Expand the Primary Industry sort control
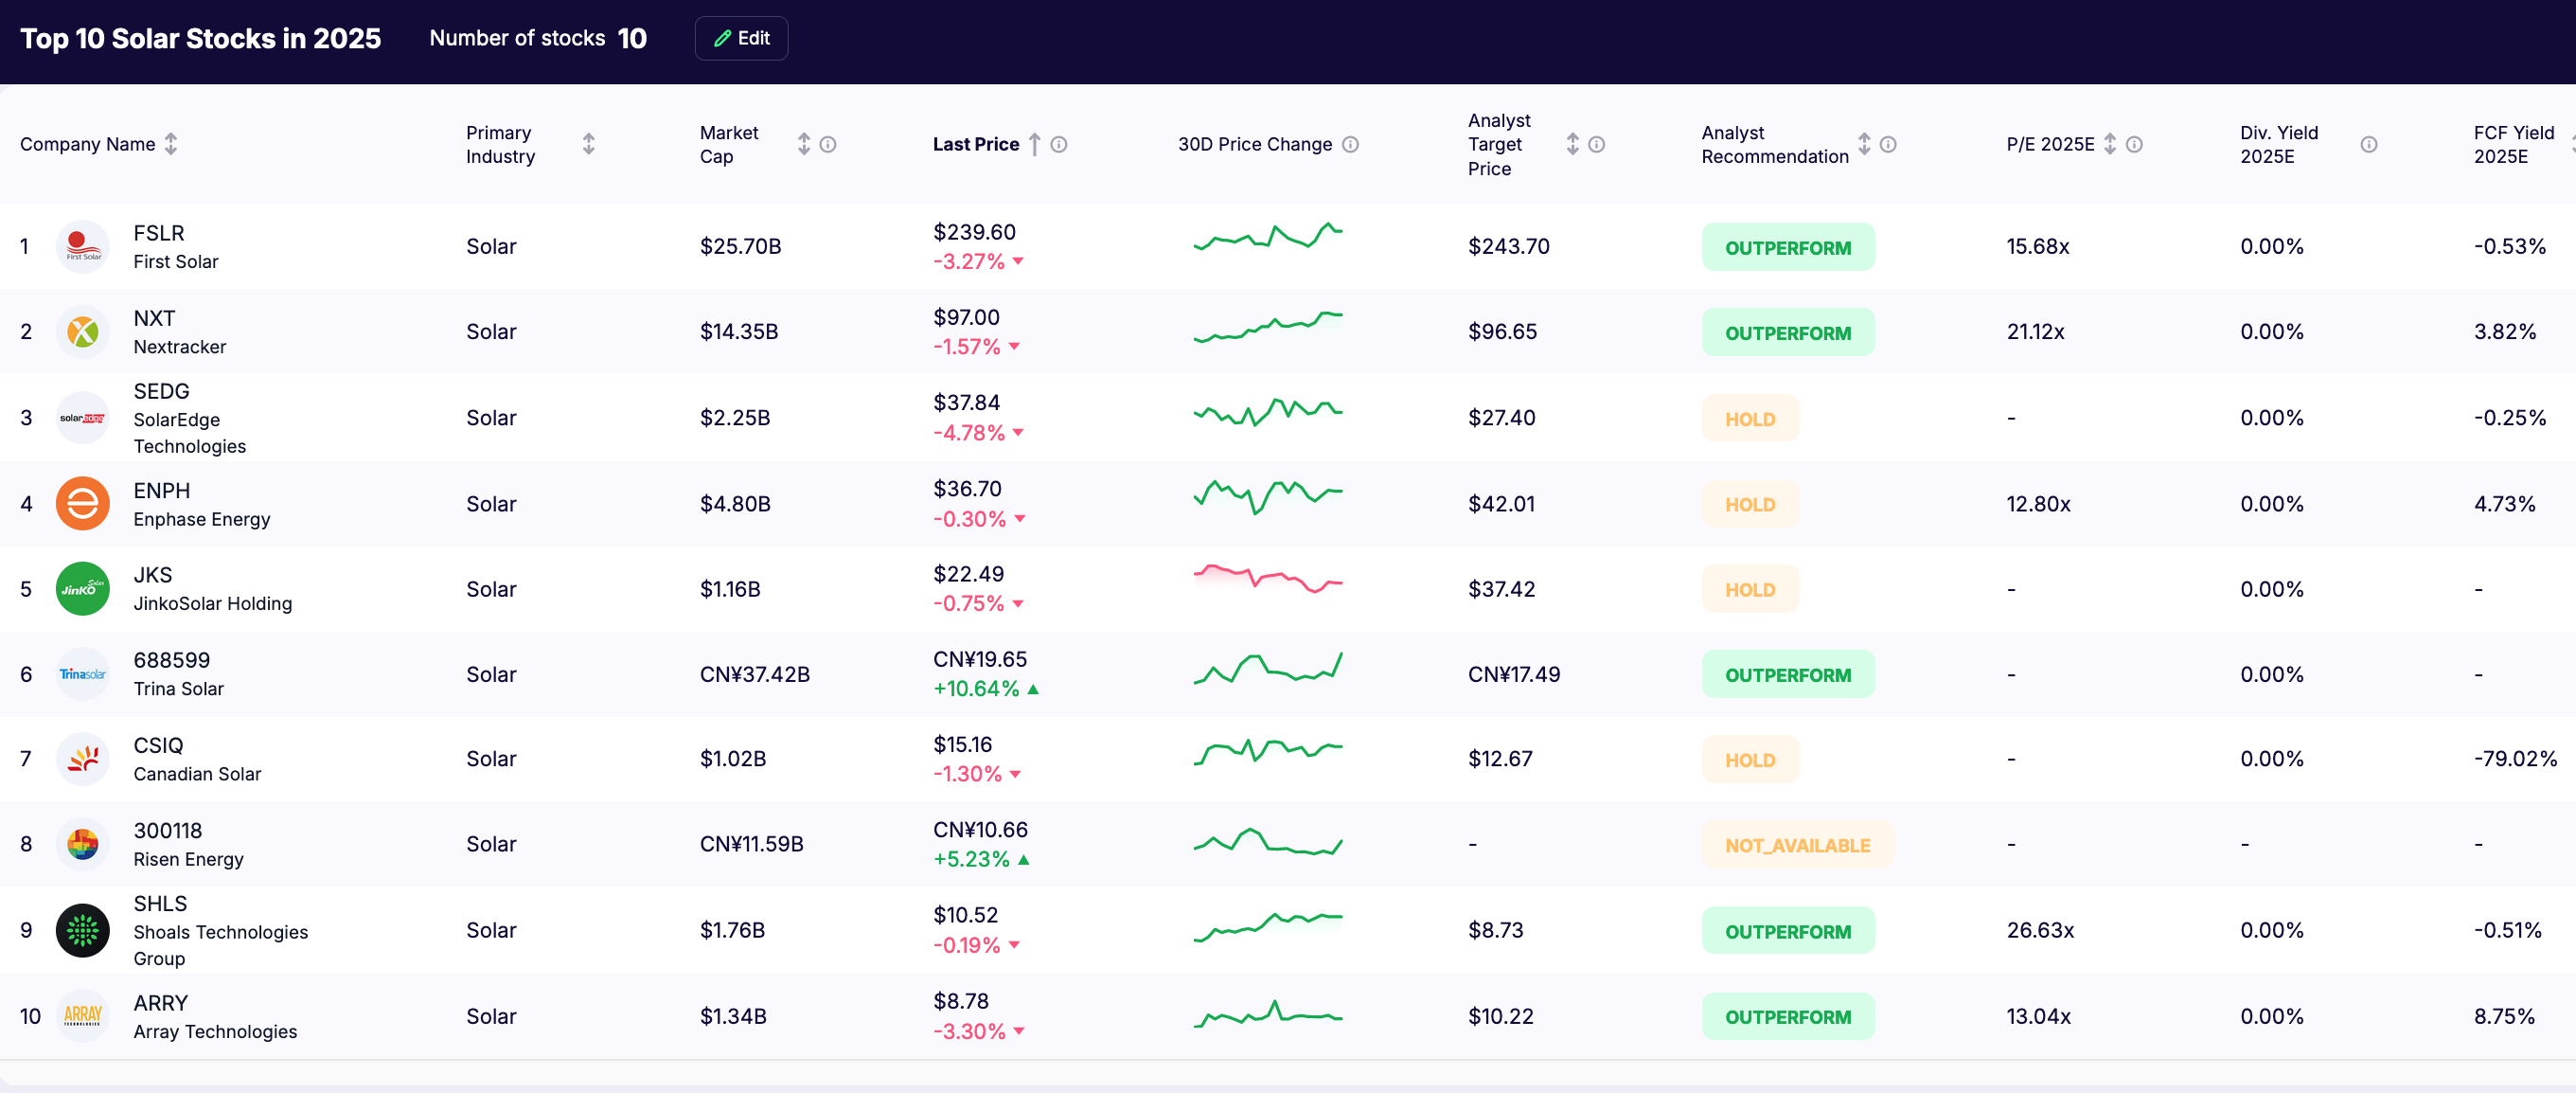Image resolution: width=2576 pixels, height=1093 pixels. (x=588, y=144)
